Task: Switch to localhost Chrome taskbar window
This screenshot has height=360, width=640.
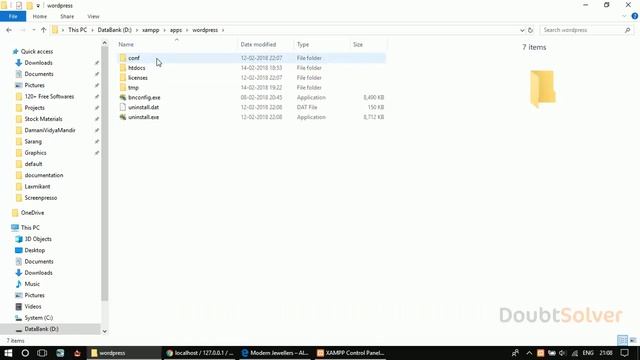Action: click(200, 353)
